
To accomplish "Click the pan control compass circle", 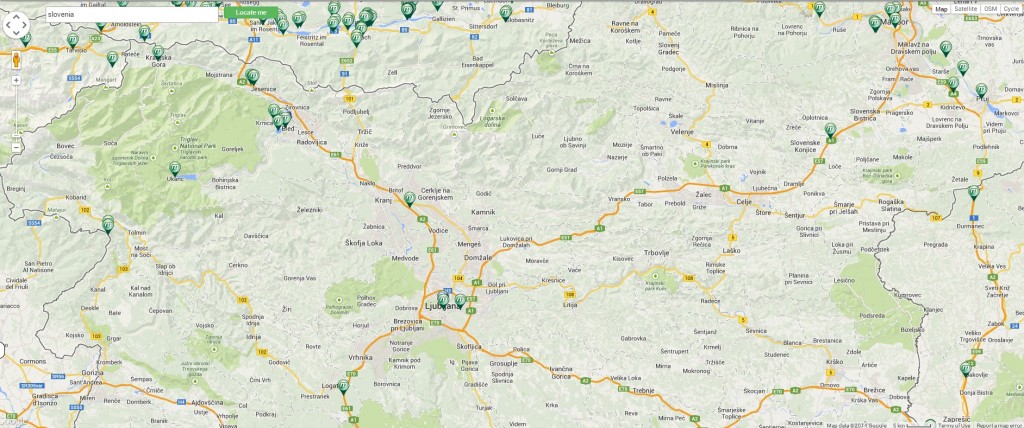I will pyautogui.click(x=17, y=24).
